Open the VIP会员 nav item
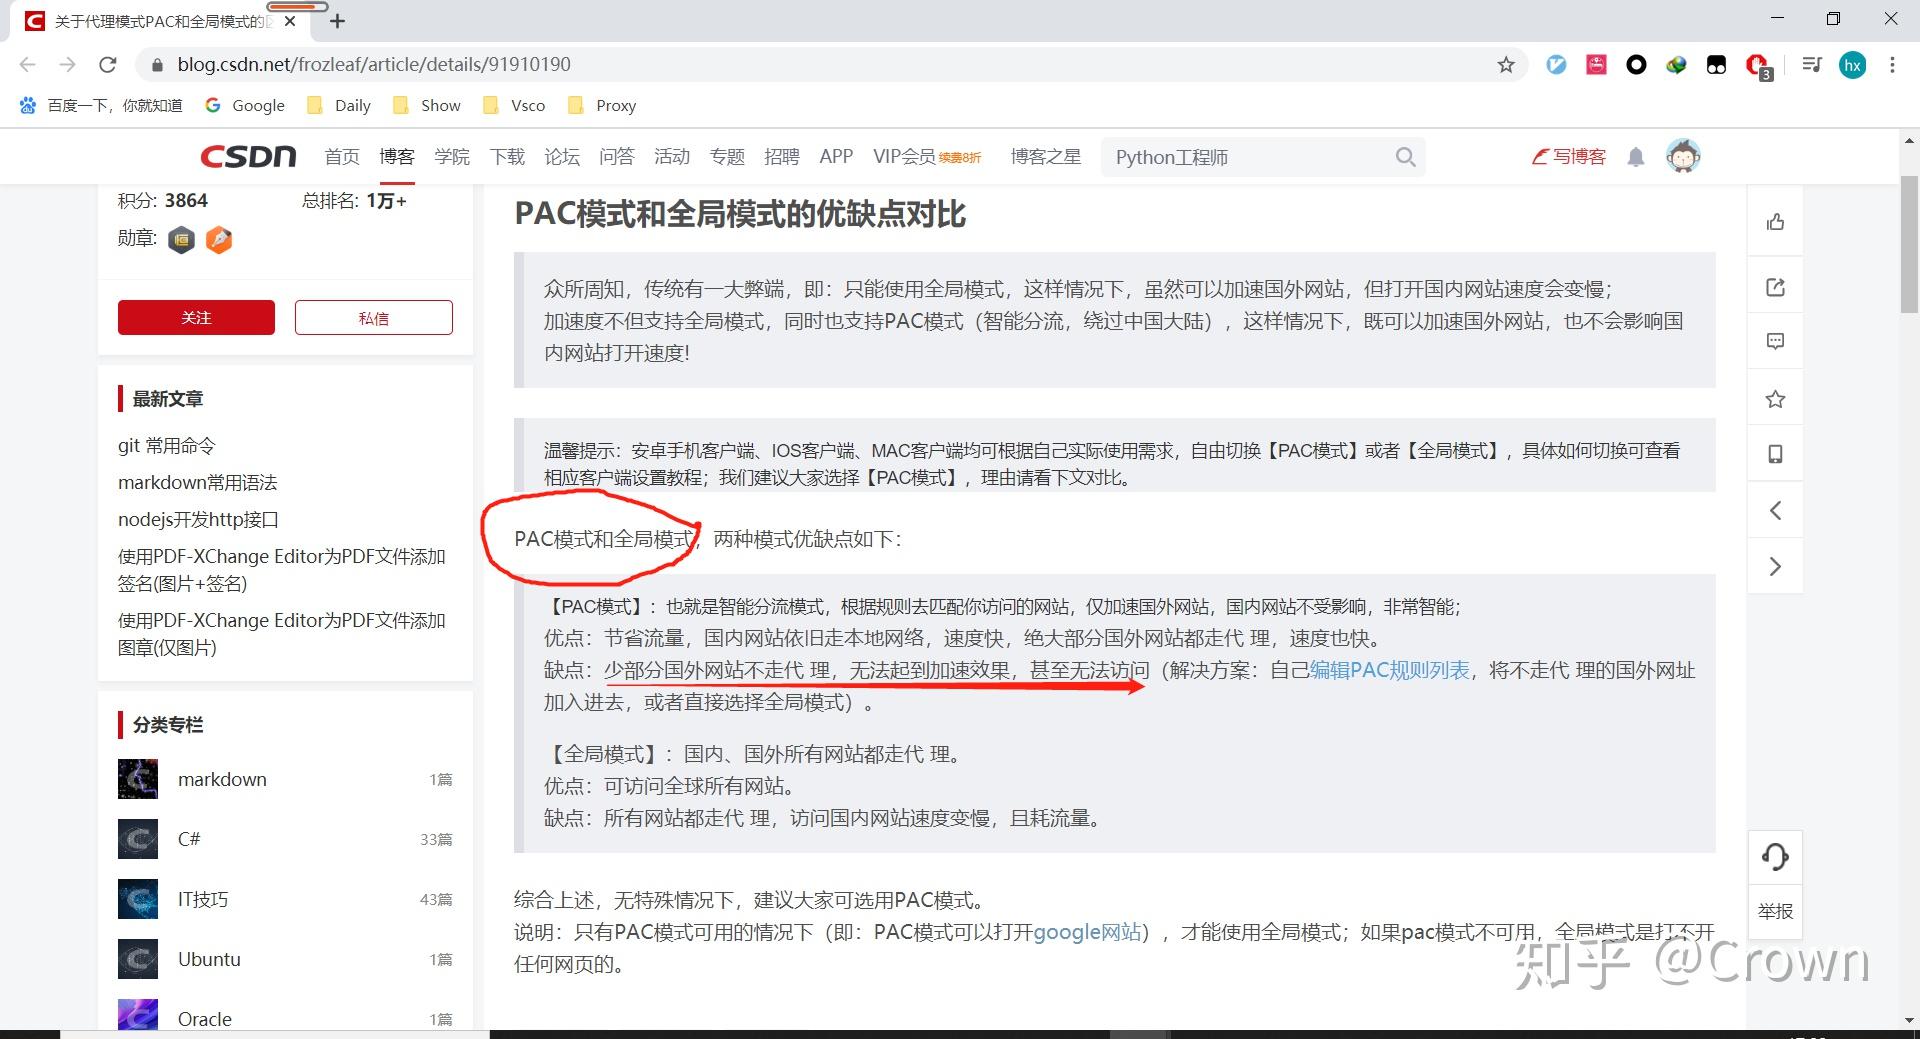This screenshot has width=1920, height=1039. (x=927, y=157)
